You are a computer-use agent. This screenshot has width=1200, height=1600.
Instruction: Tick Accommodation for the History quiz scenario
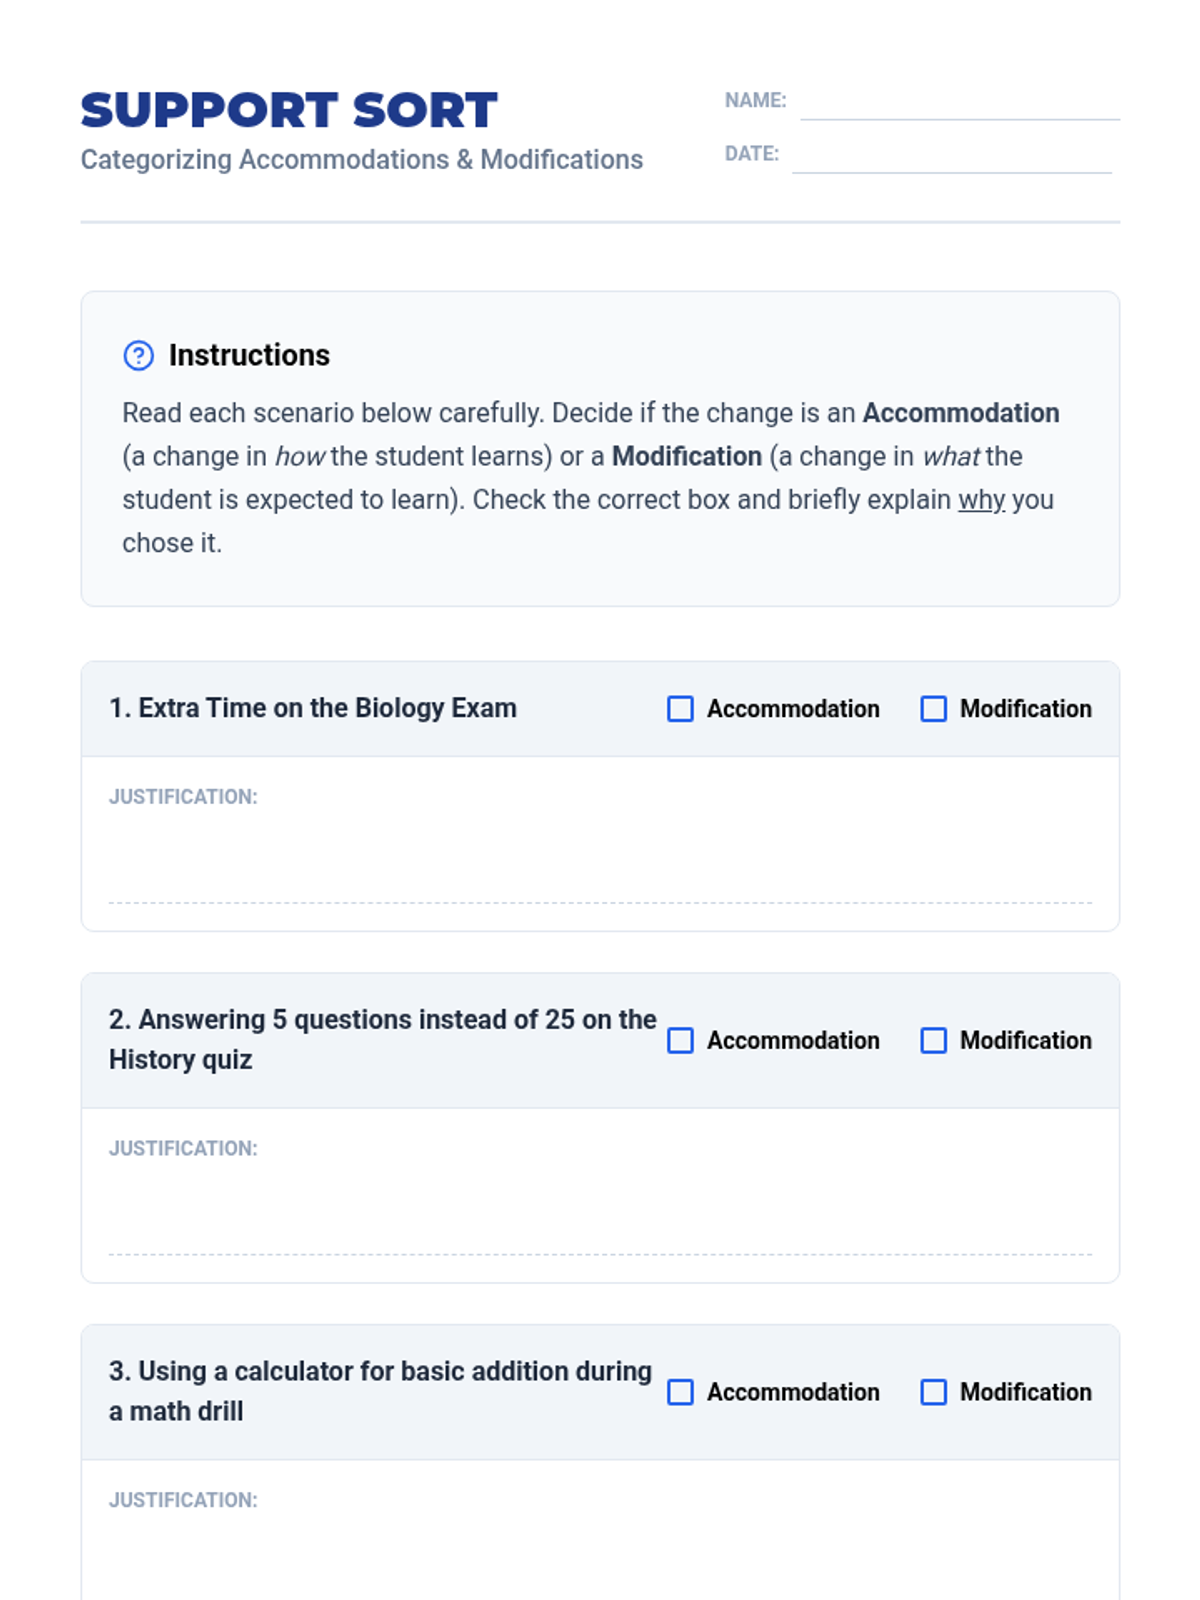click(x=680, y=1041)
